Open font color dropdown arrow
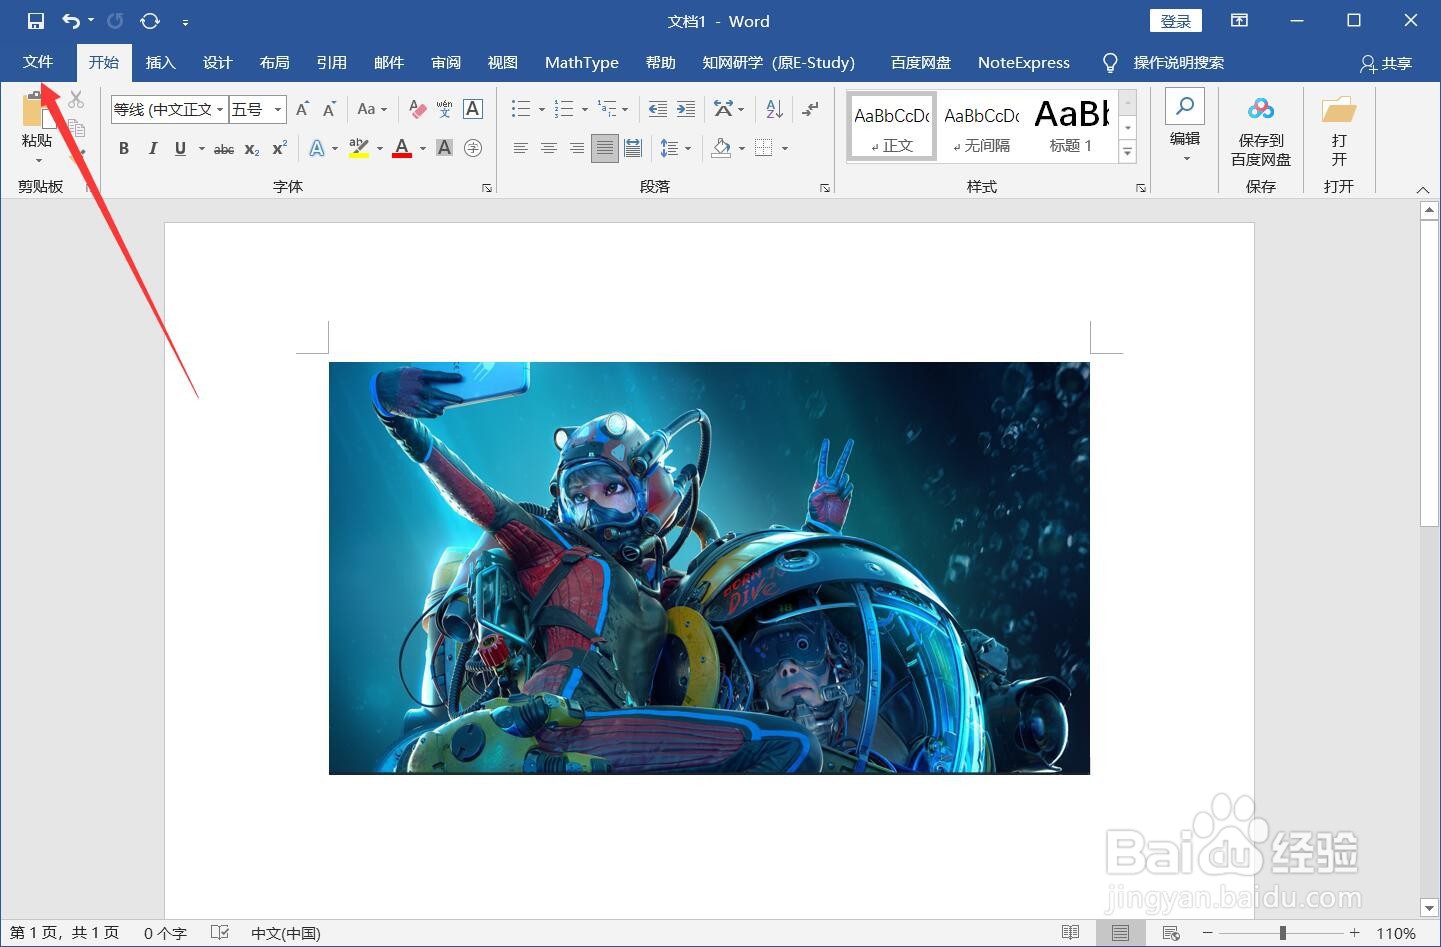Image resolution: width=1441 pixels, height=947 pixels. point(423,149)
